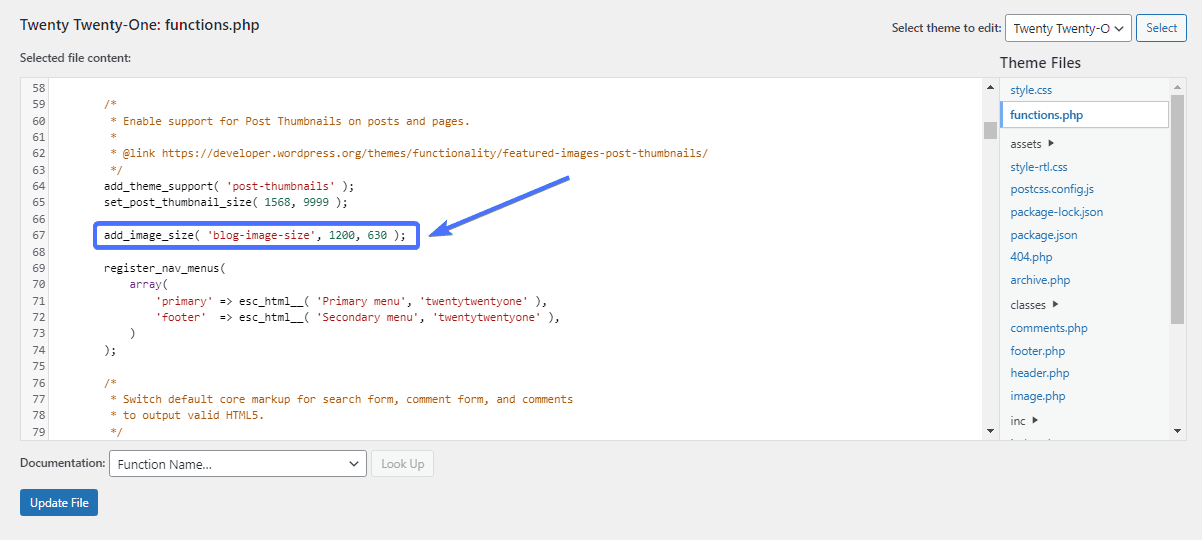This screenshot has height=540, width=1202.
Task: Open package-lock.json file
Action: click(1056, 212)
